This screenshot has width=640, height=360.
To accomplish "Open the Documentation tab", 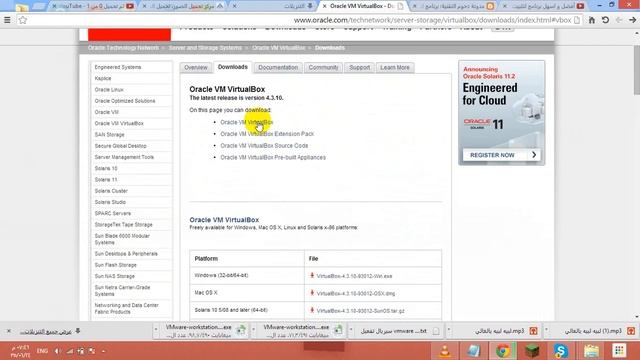I will (x=278, y=67).
